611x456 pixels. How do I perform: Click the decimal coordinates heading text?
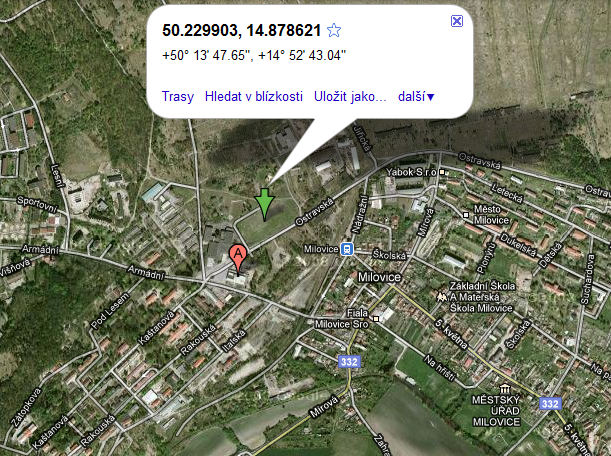tap(242, 30)
